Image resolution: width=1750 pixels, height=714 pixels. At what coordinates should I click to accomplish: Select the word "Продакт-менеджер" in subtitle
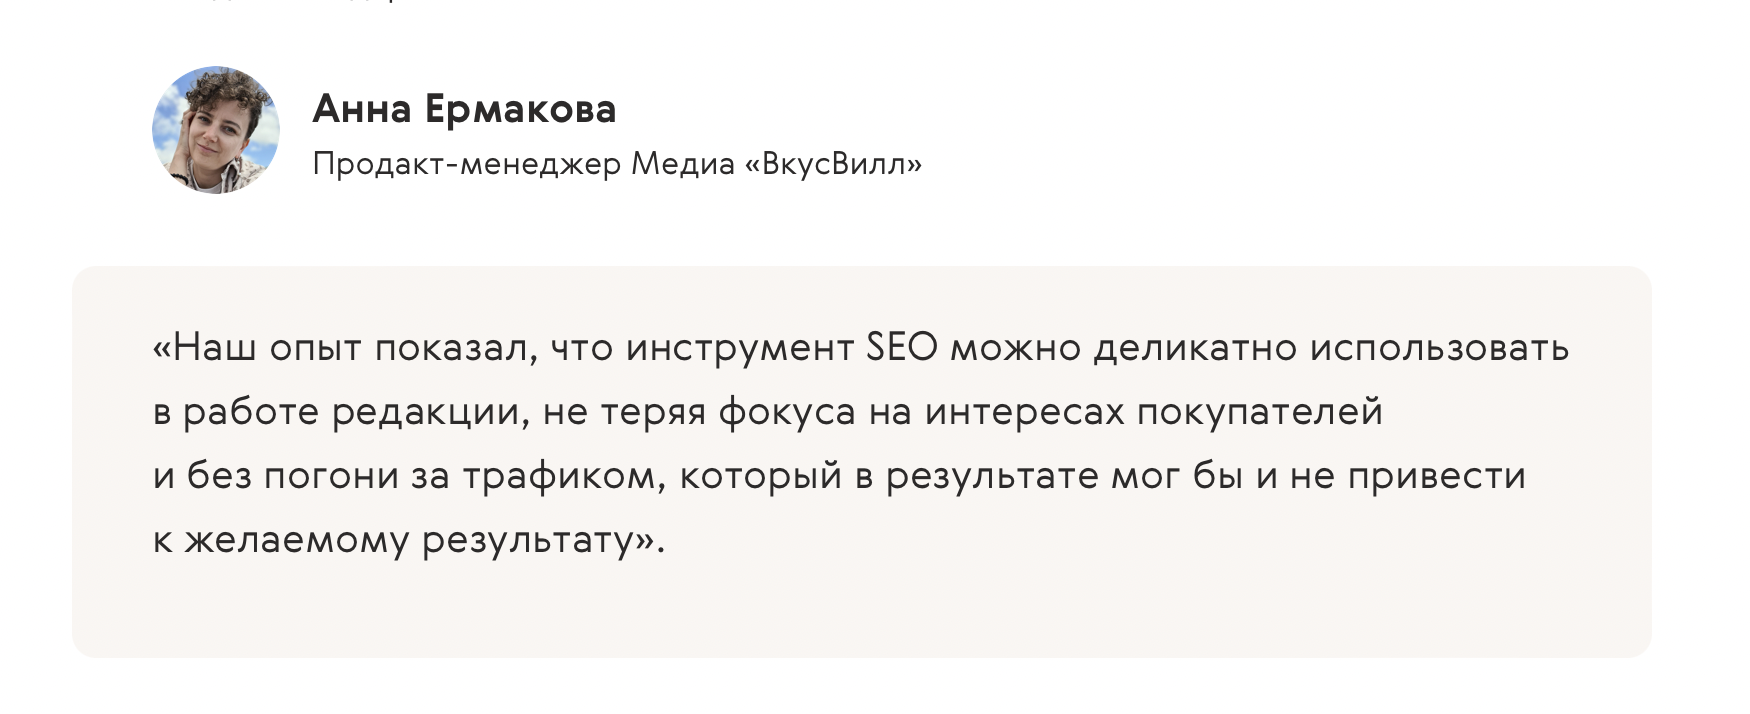coord(467,163)
